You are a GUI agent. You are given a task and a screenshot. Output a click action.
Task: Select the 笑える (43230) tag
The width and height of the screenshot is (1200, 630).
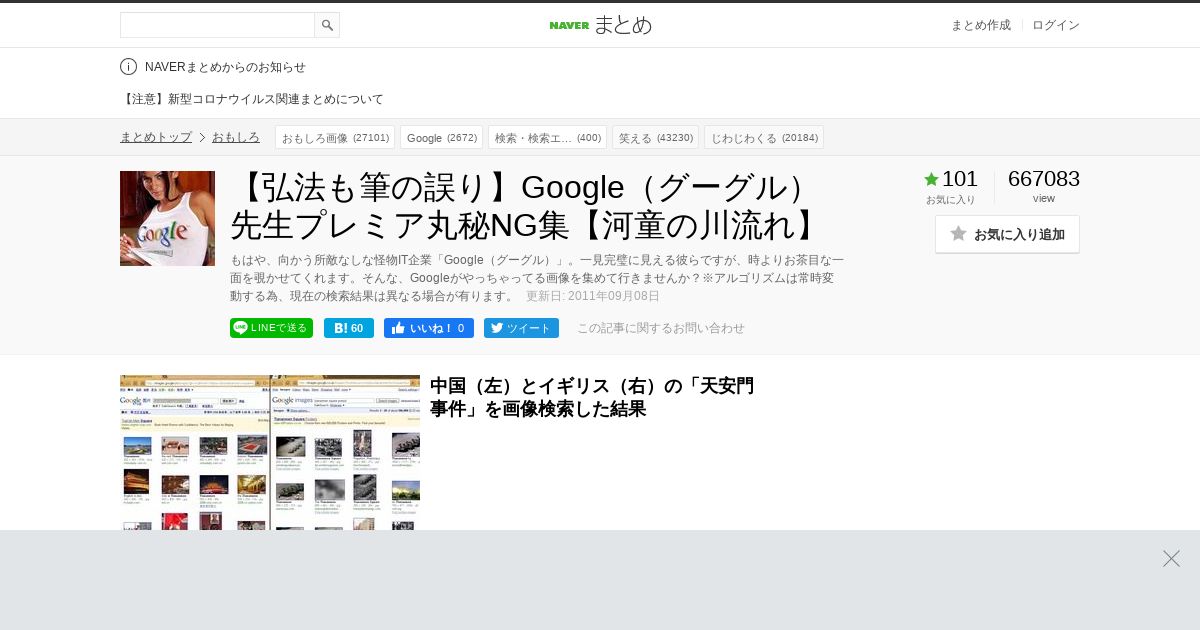coord(656,137)
